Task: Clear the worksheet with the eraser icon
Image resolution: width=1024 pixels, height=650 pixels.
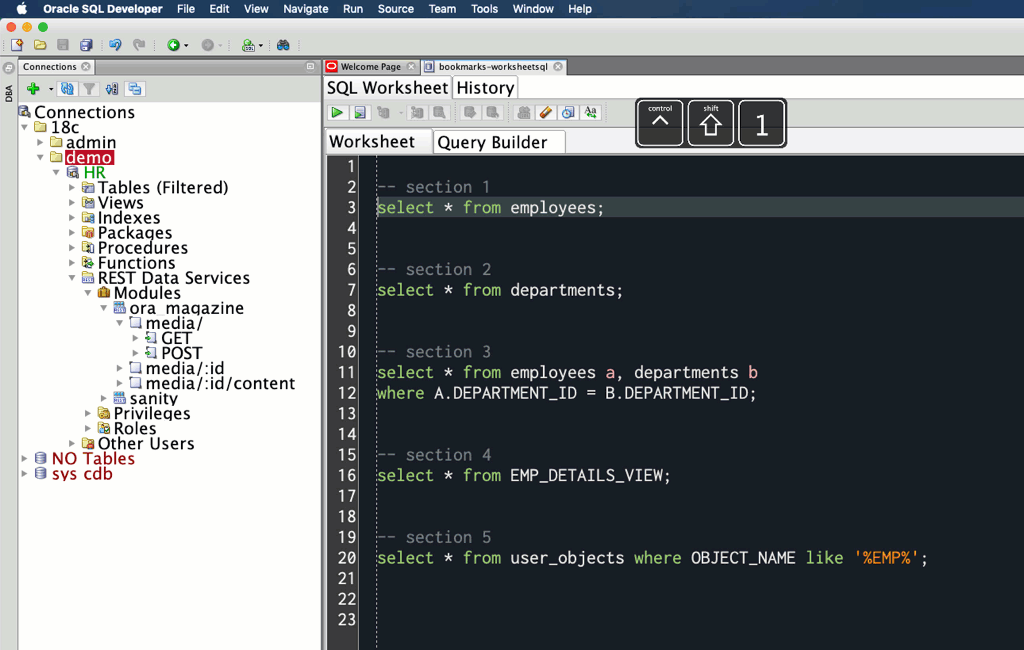Action: click(x=546, y=112)
